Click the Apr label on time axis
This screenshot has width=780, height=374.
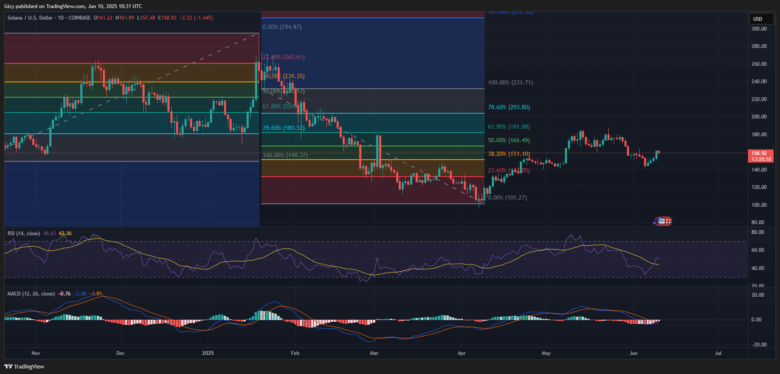click(463, 353)
